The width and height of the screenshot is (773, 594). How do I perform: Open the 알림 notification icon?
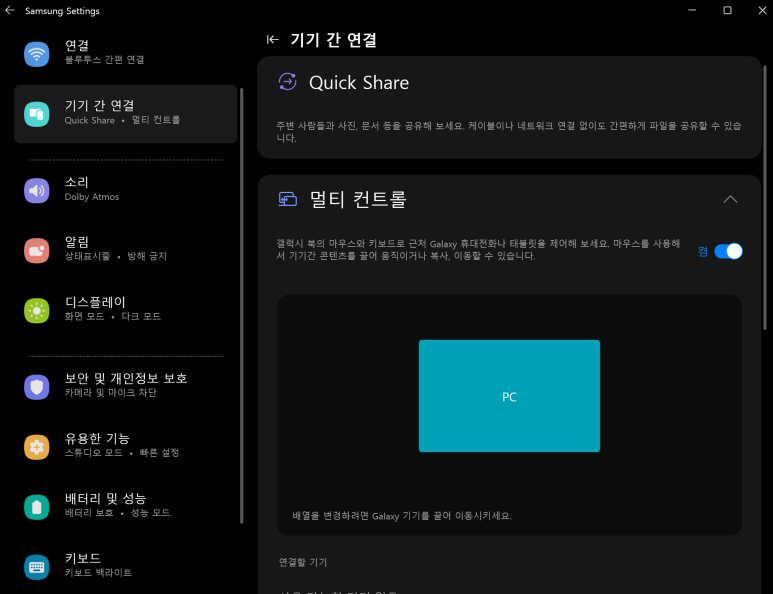(36, 250)
